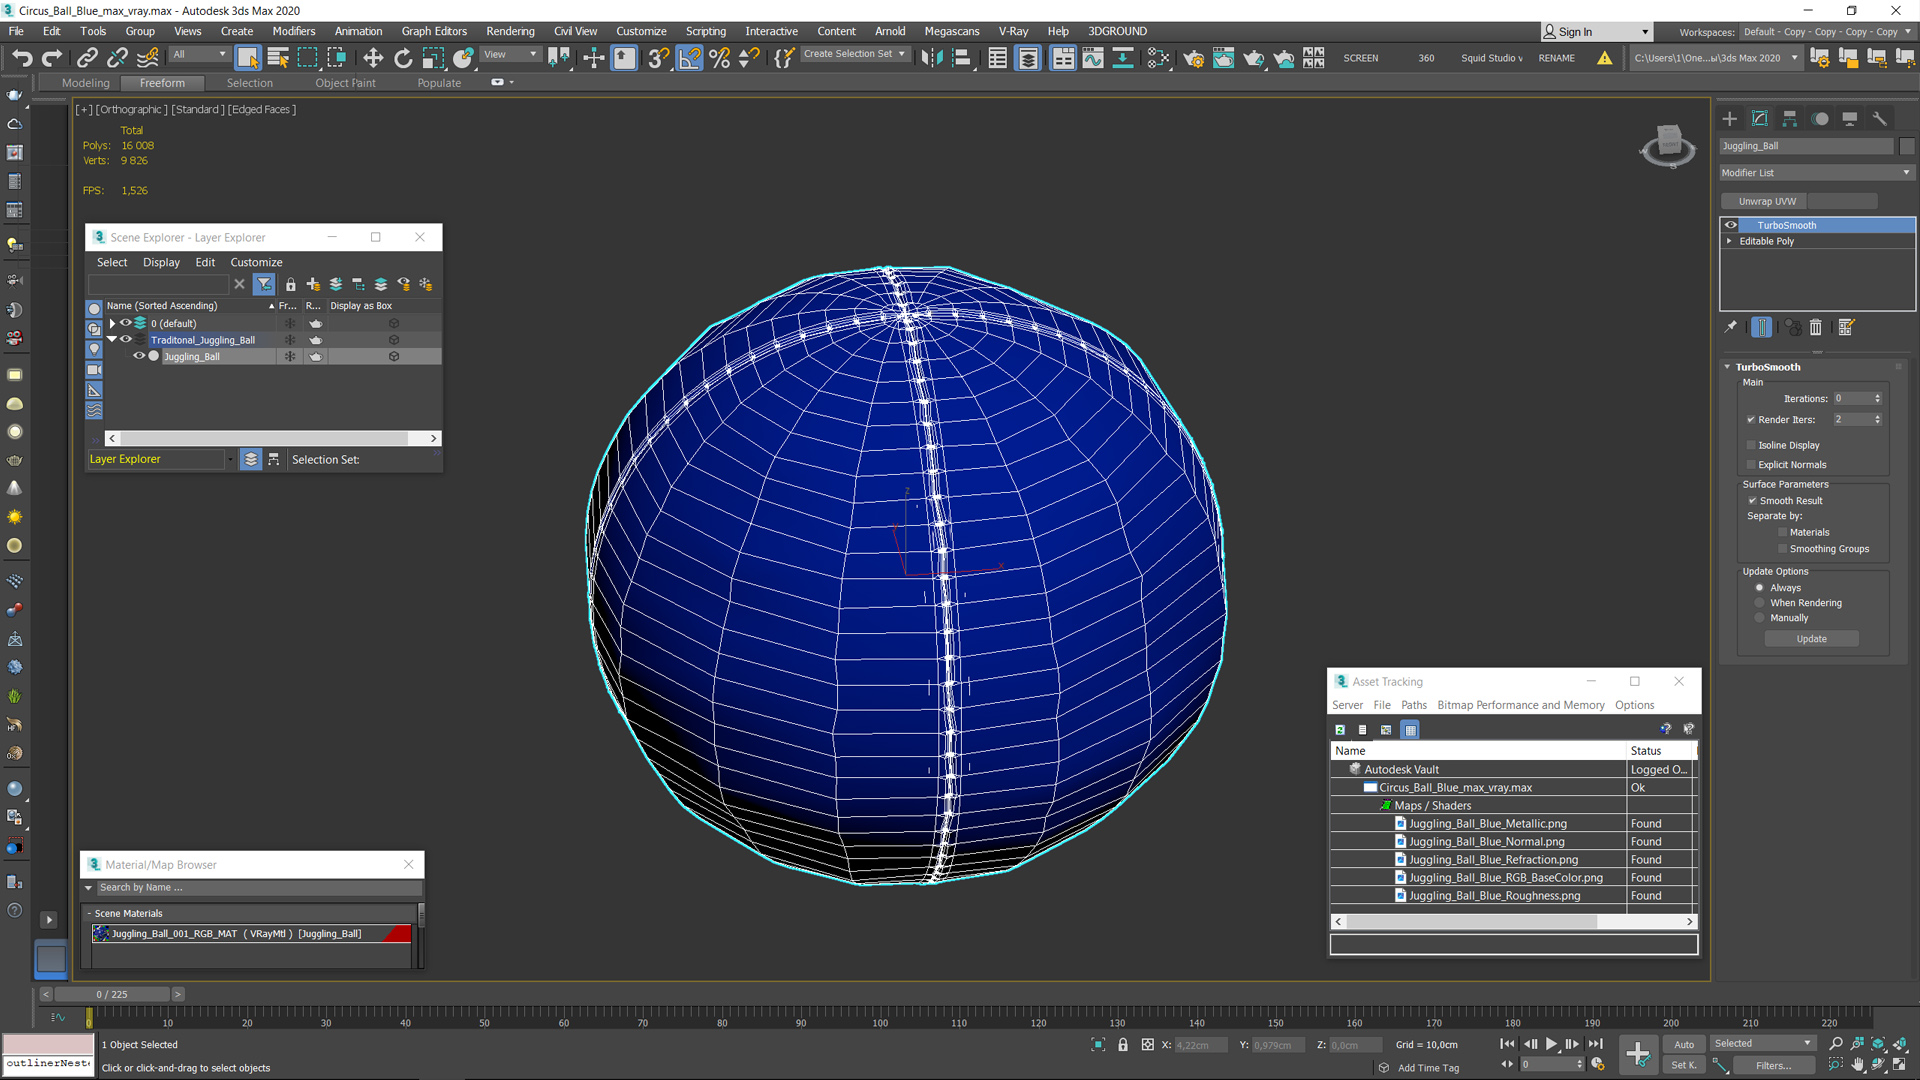The width and height of the screenshot is (1920, 1080).
Task: Open the Rendering menu
Action: pos(510,31)
